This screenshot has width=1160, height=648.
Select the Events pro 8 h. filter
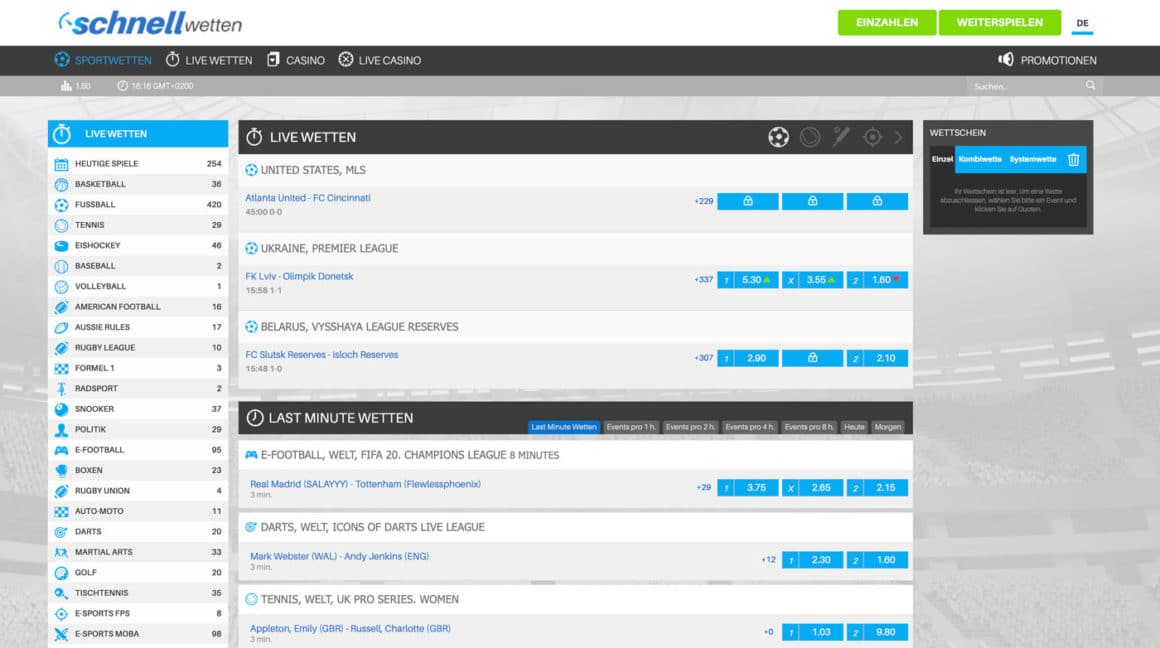coord(809,427)
